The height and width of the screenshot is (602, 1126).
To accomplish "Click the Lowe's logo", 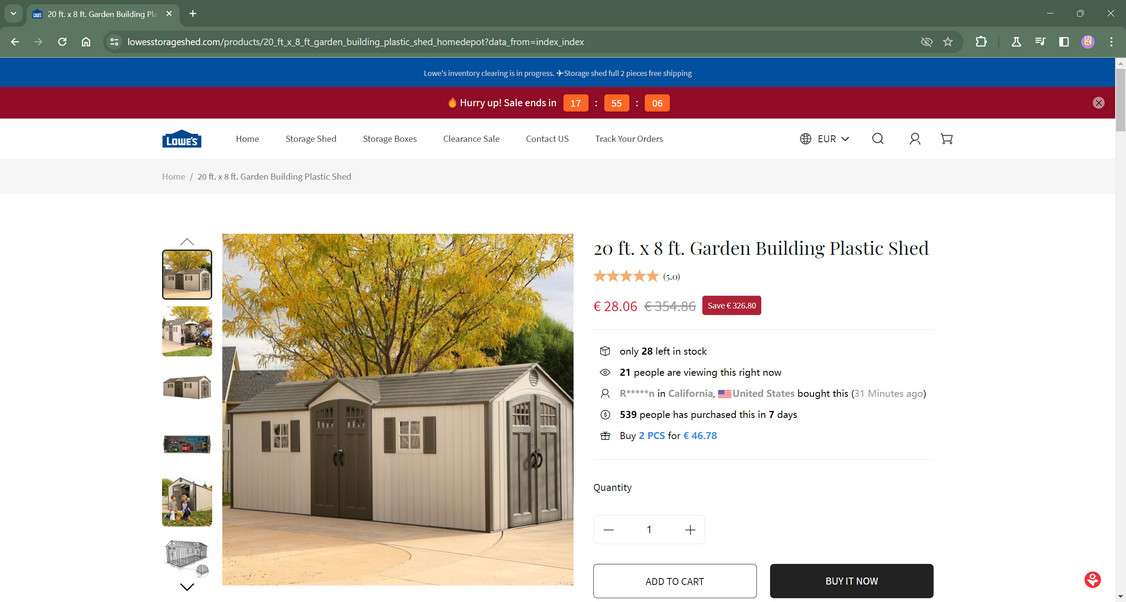I will (x=182, y=139).
